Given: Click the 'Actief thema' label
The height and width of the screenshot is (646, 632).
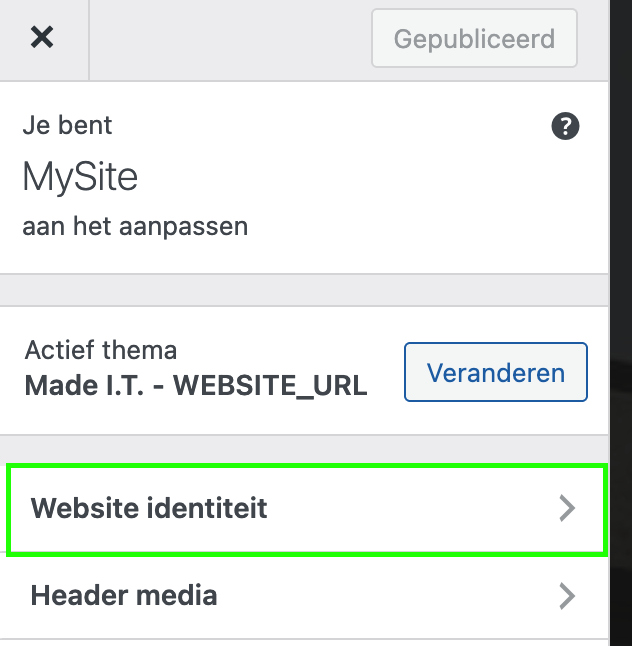Looking at the screenshot, I should pyautogui.click(x=101, y=351).
